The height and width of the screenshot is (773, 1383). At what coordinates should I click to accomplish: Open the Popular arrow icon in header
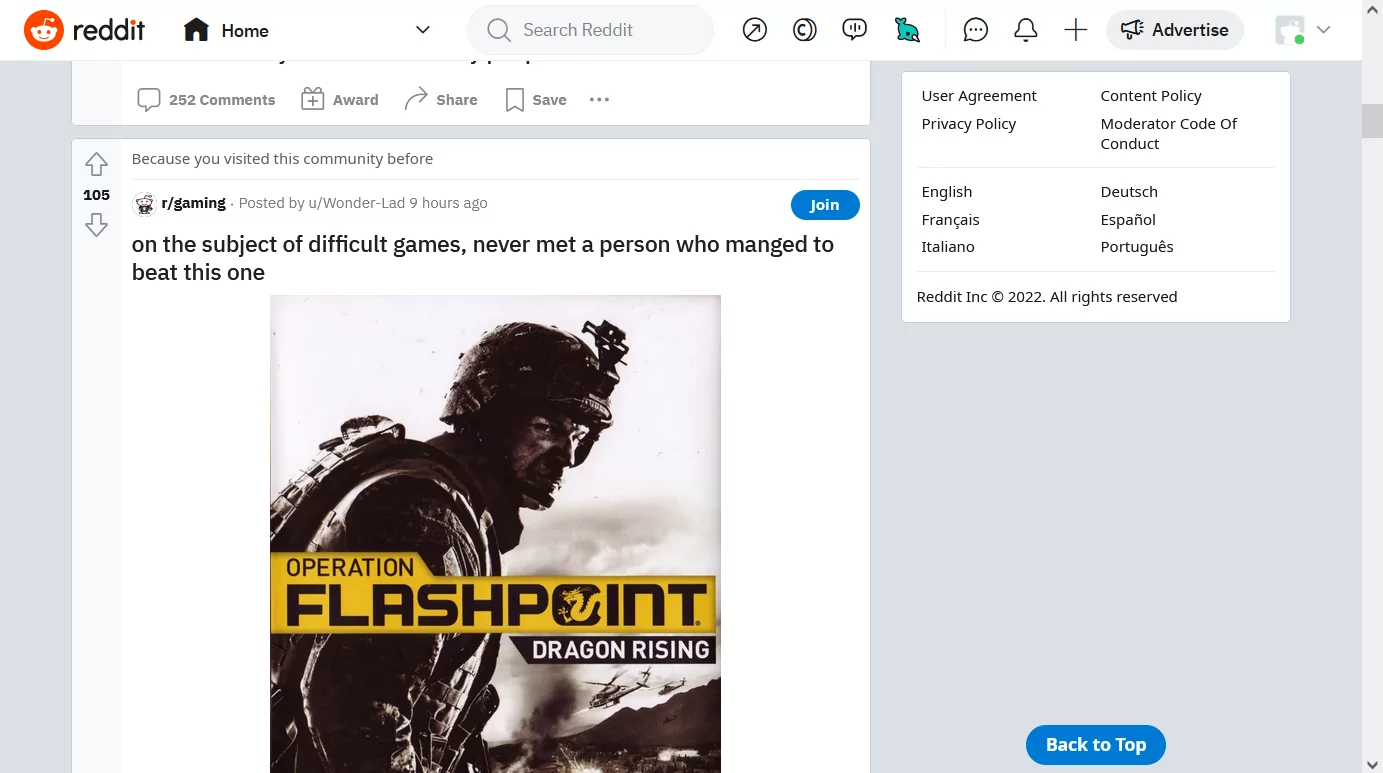pyautogui.click(x=755, y=30)
